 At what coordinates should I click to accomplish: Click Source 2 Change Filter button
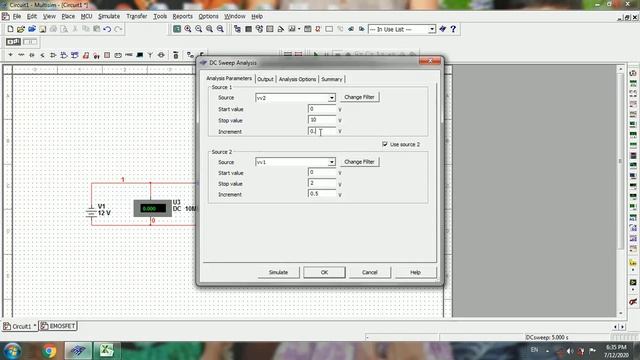click(359, 162)
